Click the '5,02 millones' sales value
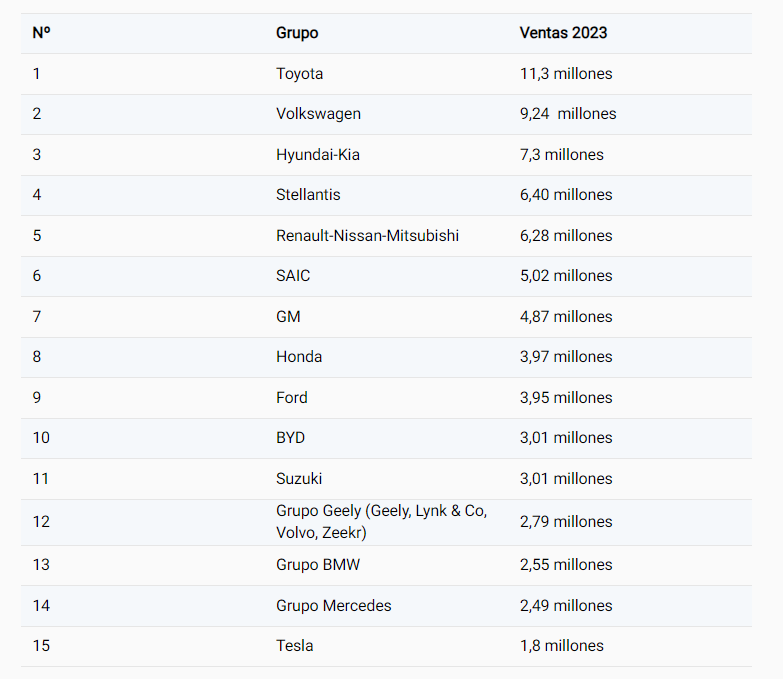Screen dimensions: 783x679 566,276
